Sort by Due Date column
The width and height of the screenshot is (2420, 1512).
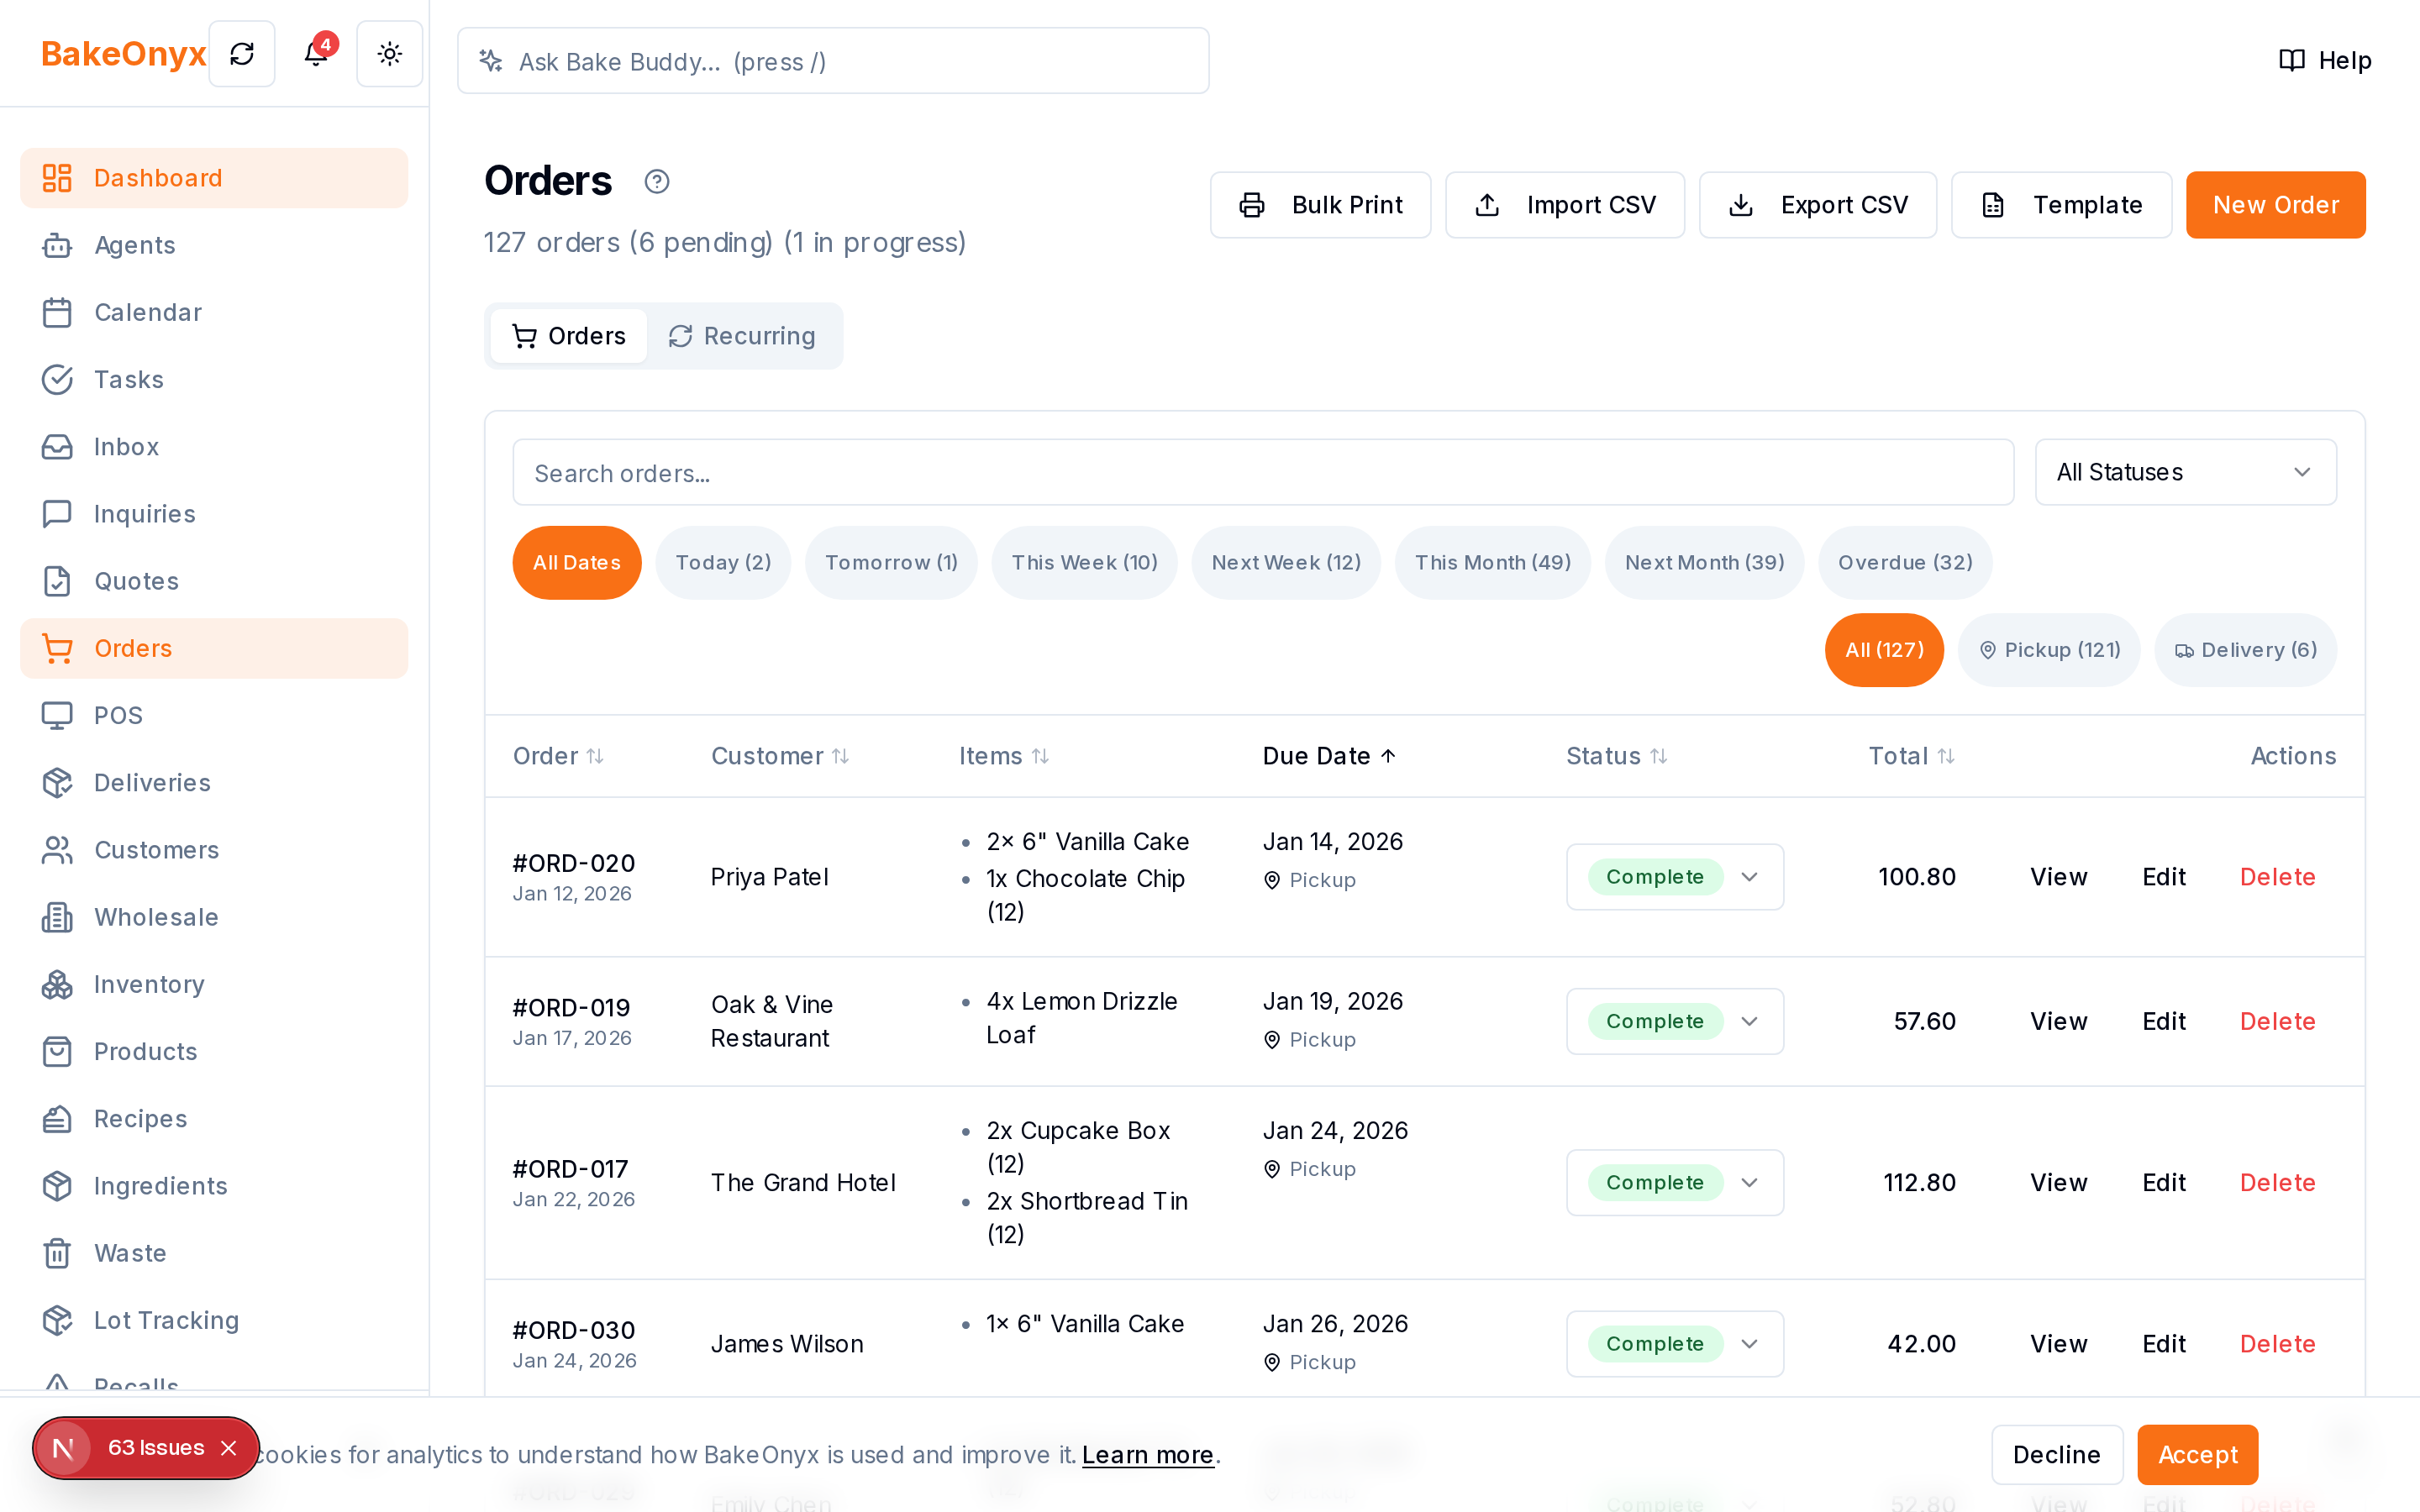(x=1329, y=756)
